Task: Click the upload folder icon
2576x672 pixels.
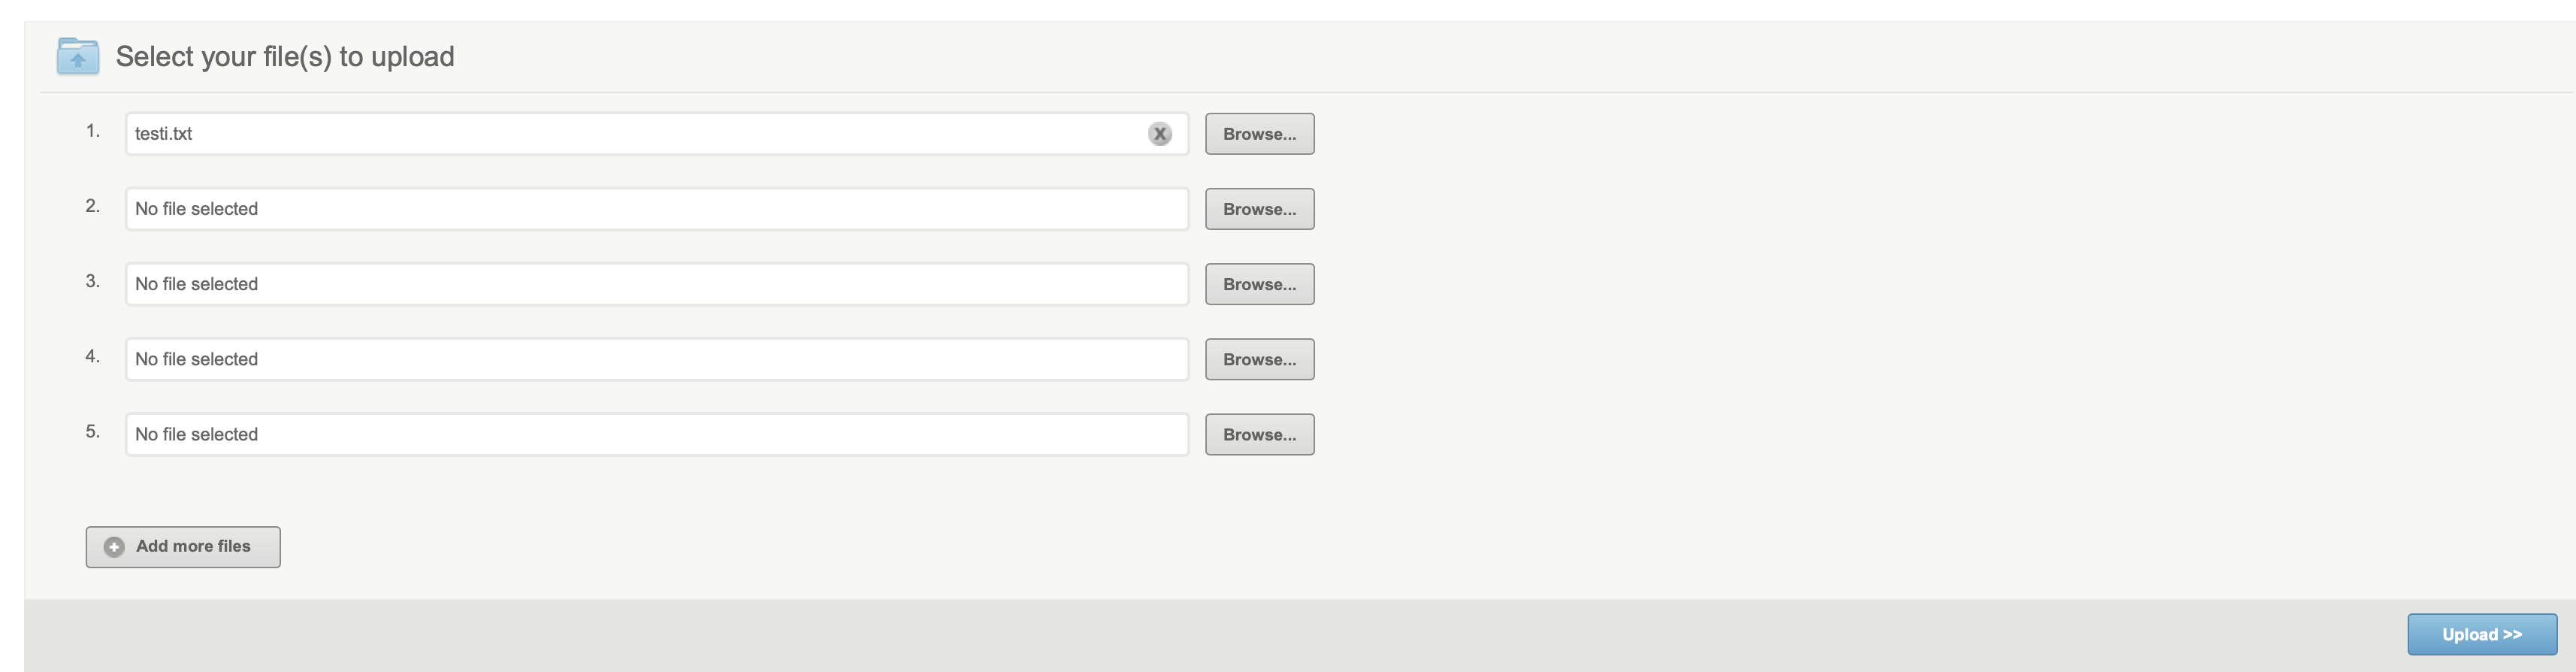Action: tap(78, 56)
